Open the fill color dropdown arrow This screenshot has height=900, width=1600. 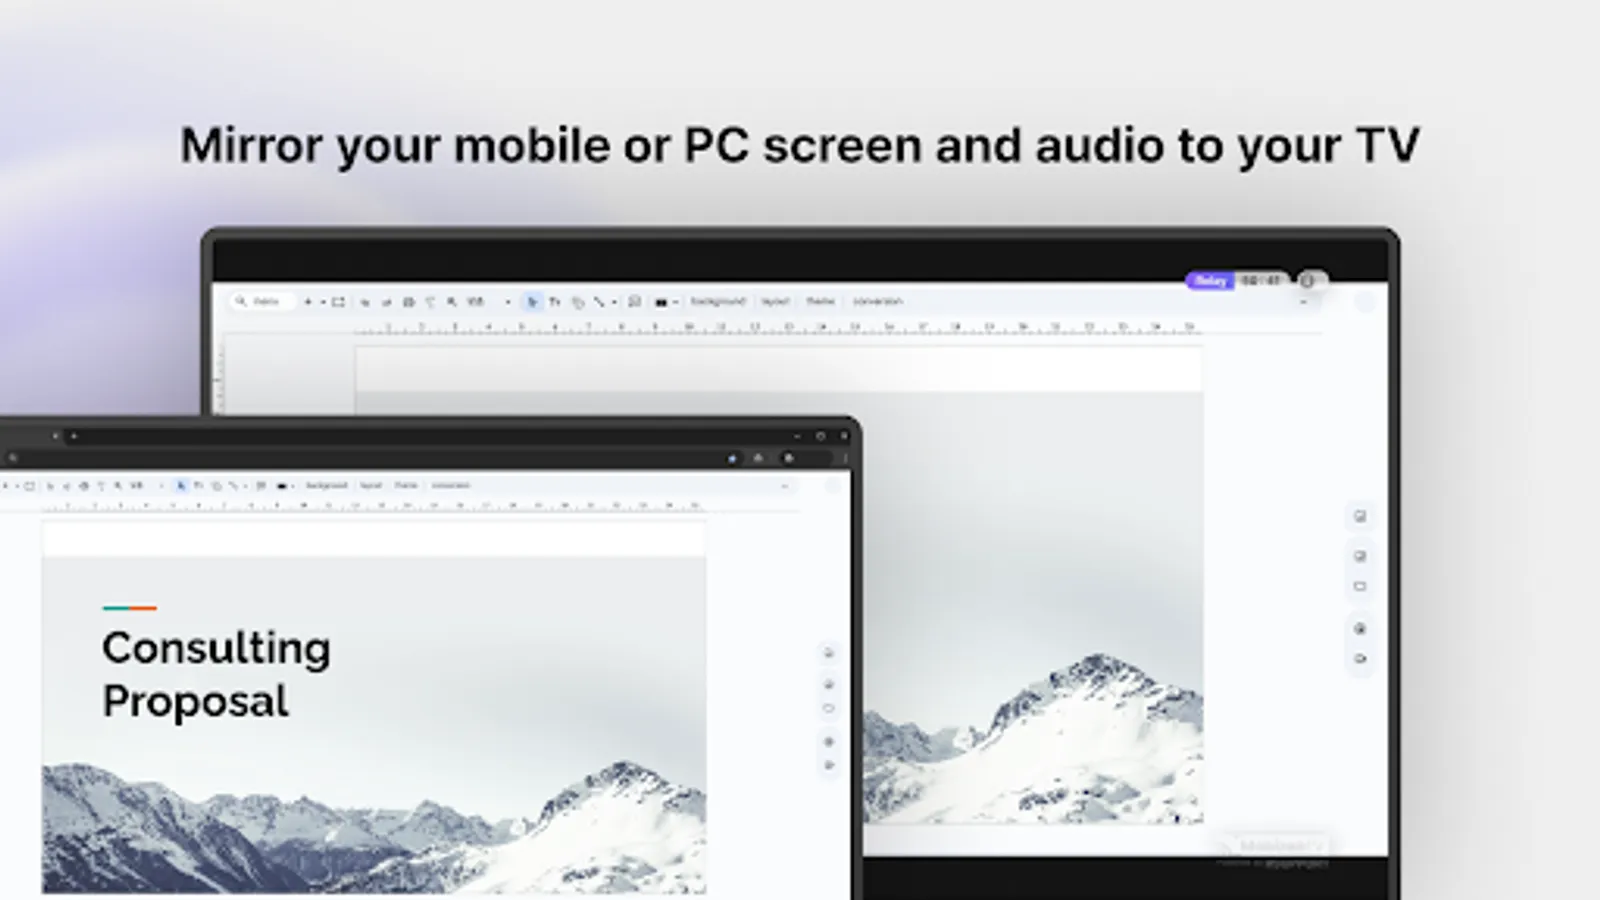[676, 301]
